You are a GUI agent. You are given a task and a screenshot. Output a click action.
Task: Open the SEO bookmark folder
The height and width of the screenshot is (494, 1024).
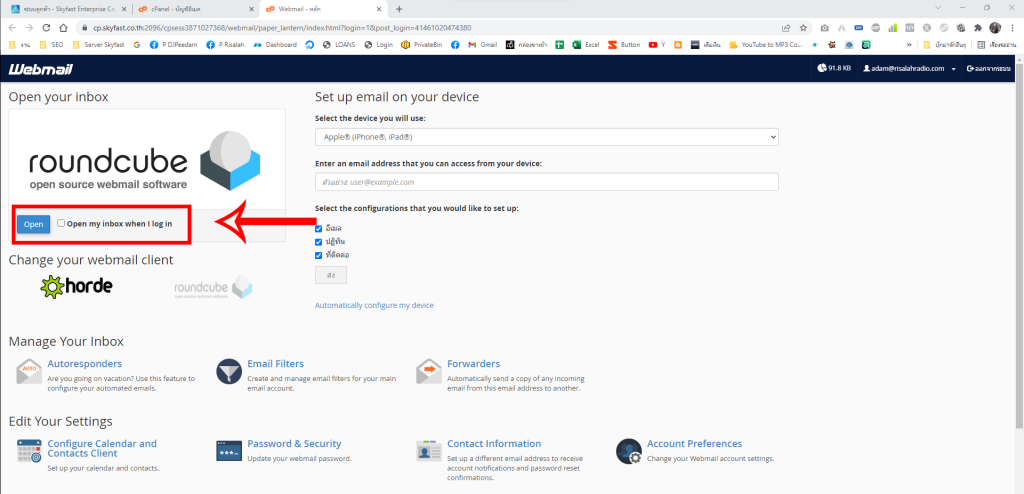[51, 45]
